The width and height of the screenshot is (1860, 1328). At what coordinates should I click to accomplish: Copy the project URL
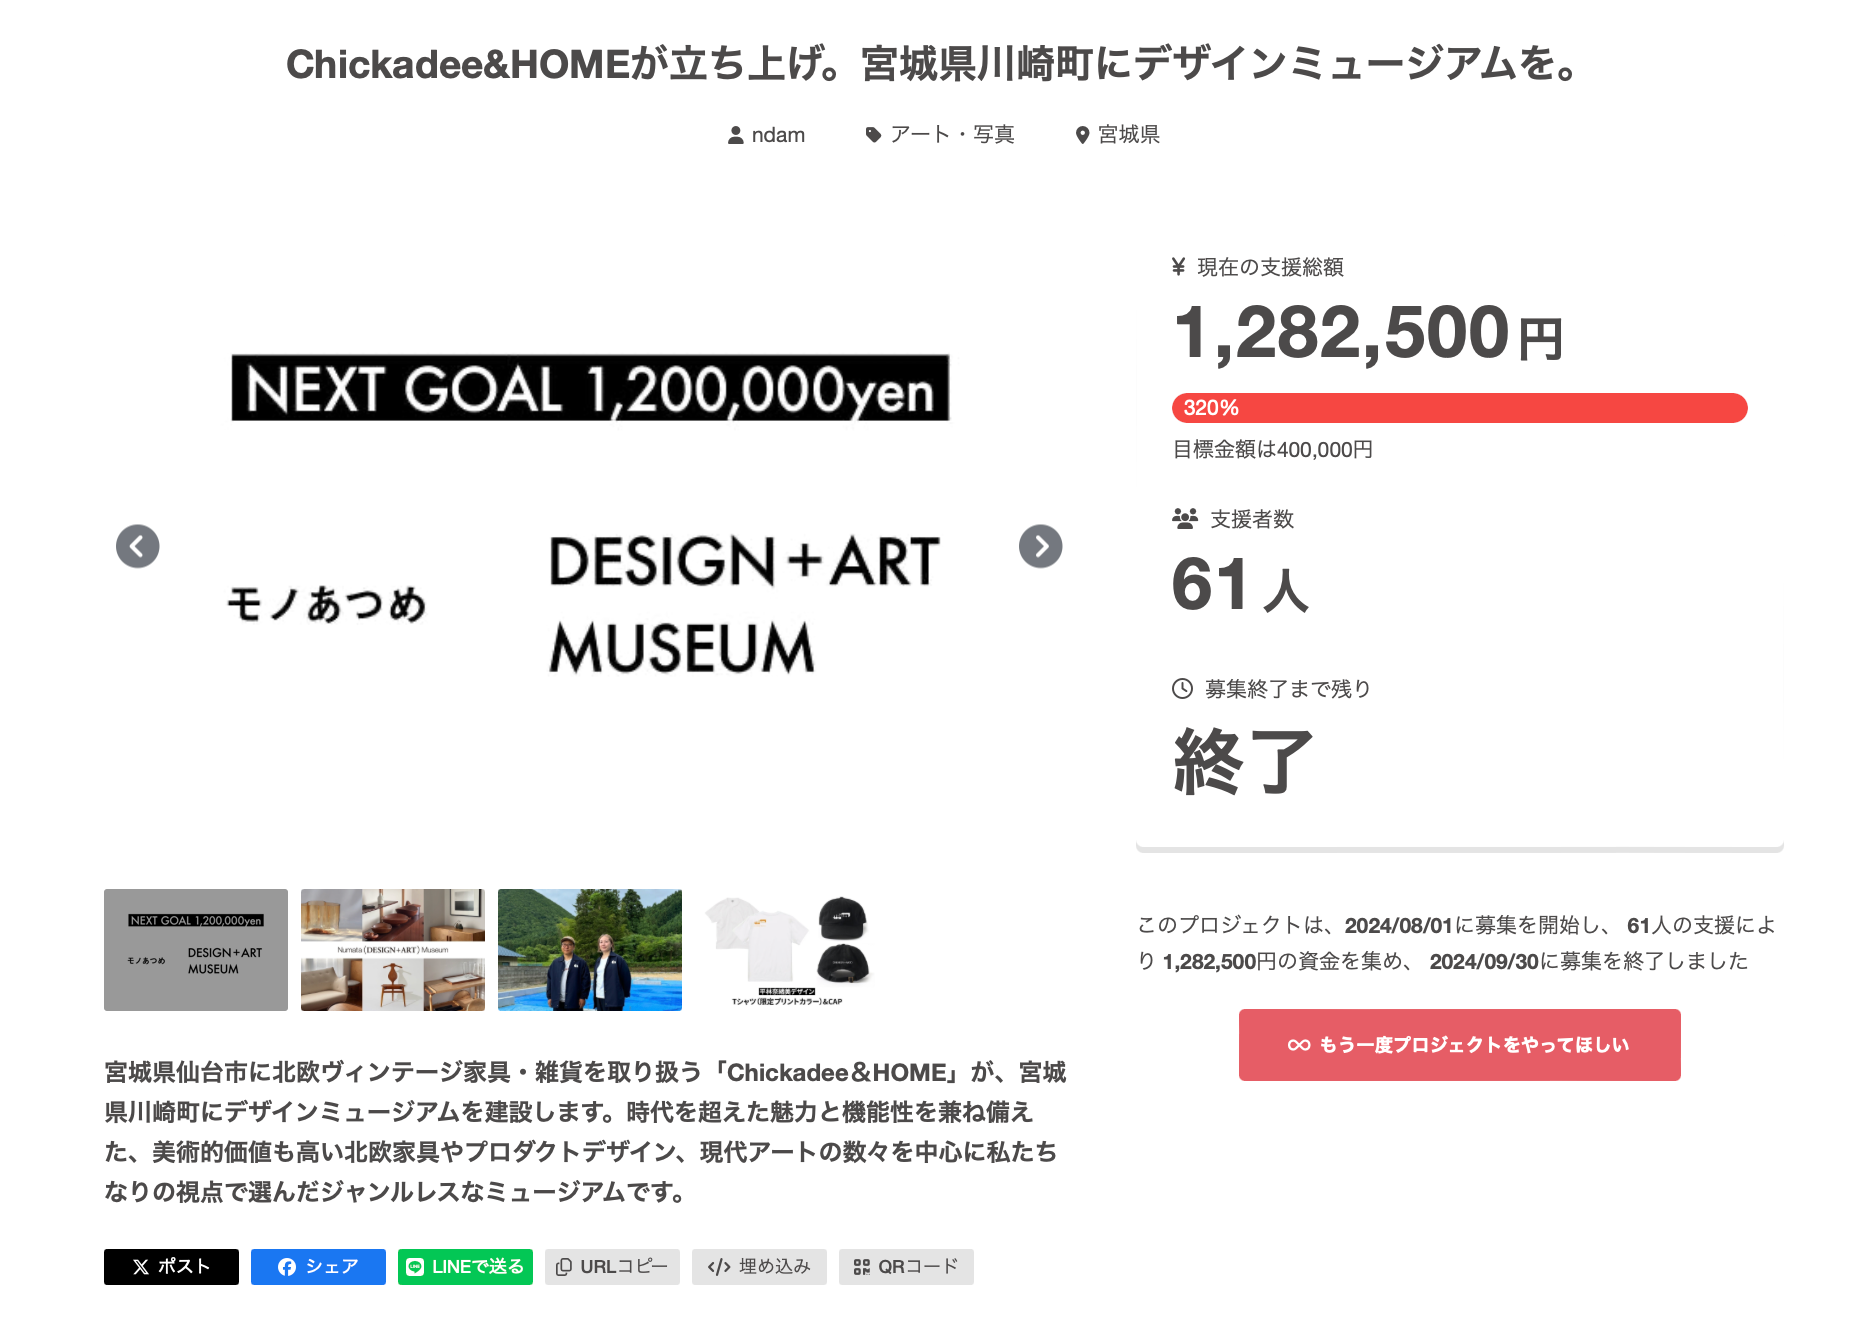612,1267
